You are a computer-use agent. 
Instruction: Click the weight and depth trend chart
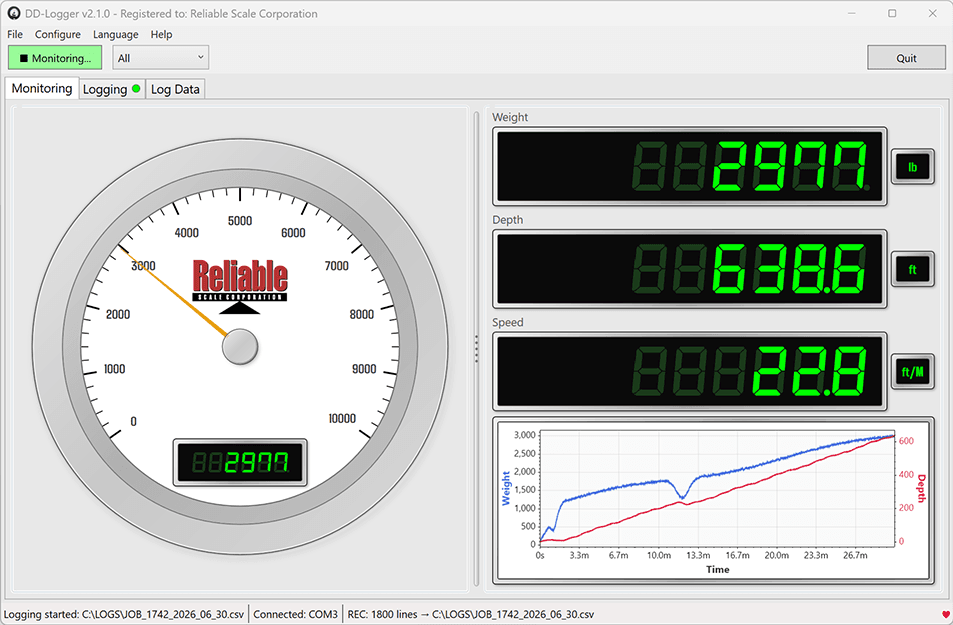pyautogui.click(x=714, y=500)
